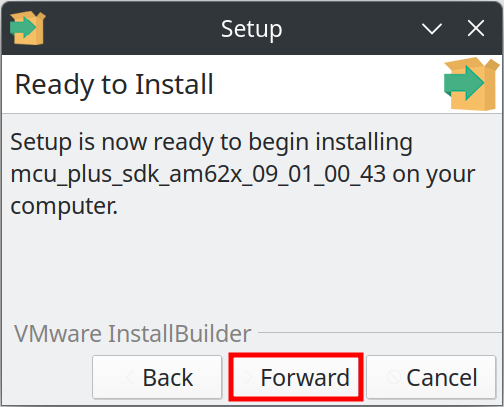This screenshot has width=504, height=407.
Task: Click the "Setup" title bar text
Action: pos(252,29)
